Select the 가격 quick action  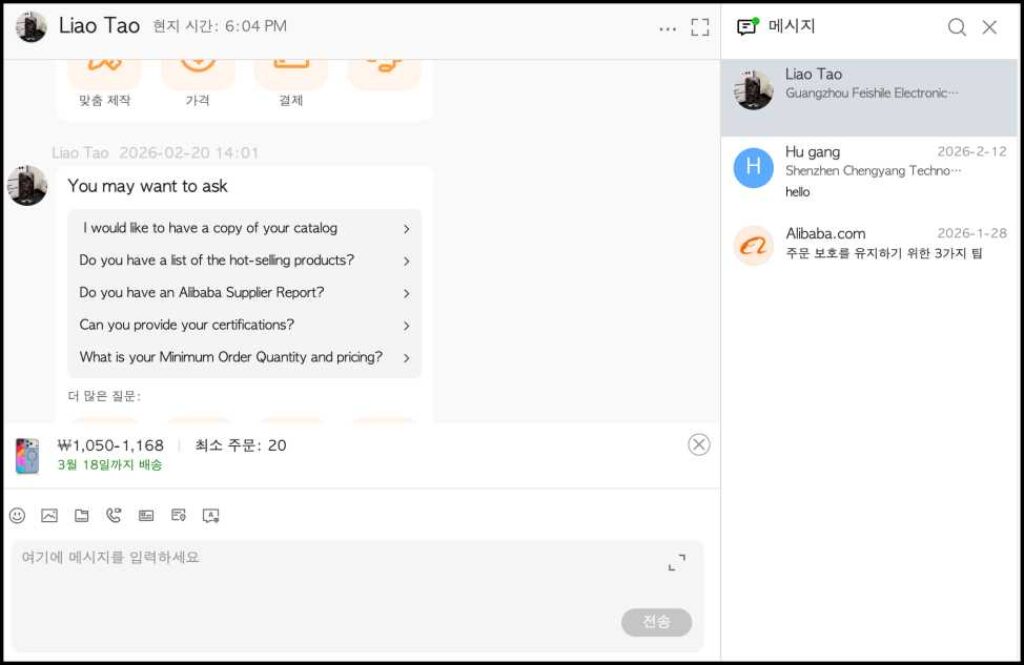tap(198, 82)
